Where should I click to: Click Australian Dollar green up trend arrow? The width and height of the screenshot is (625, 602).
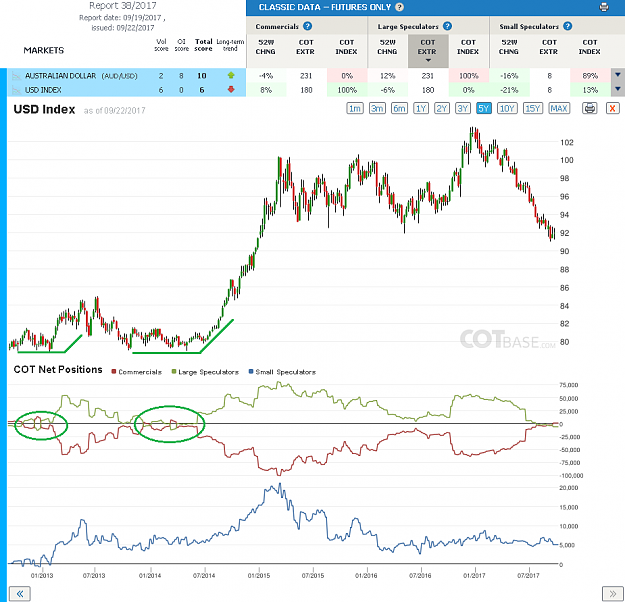[231, 75]
